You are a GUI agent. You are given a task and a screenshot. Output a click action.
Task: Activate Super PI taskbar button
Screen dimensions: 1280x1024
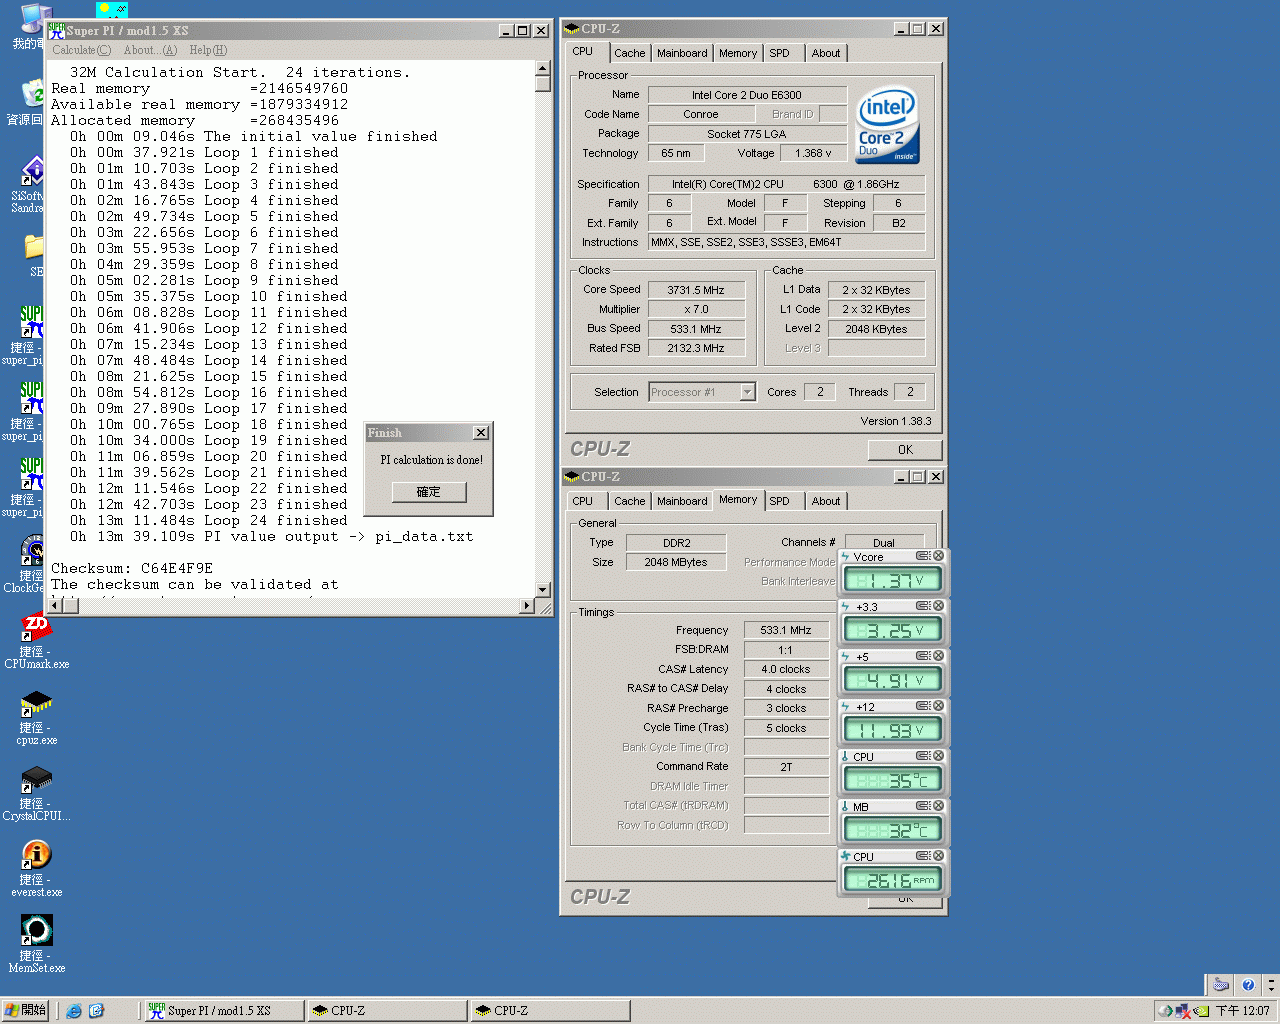[x=224, y=1011]
